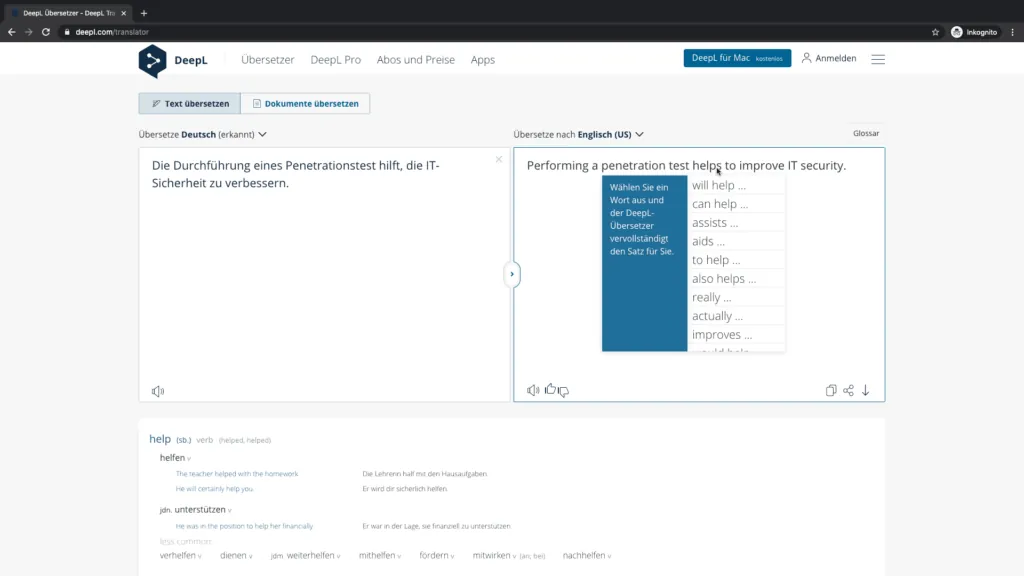Screen dimensions: 1024x576
Task: Clear the source text with the X
Action: 499,159
